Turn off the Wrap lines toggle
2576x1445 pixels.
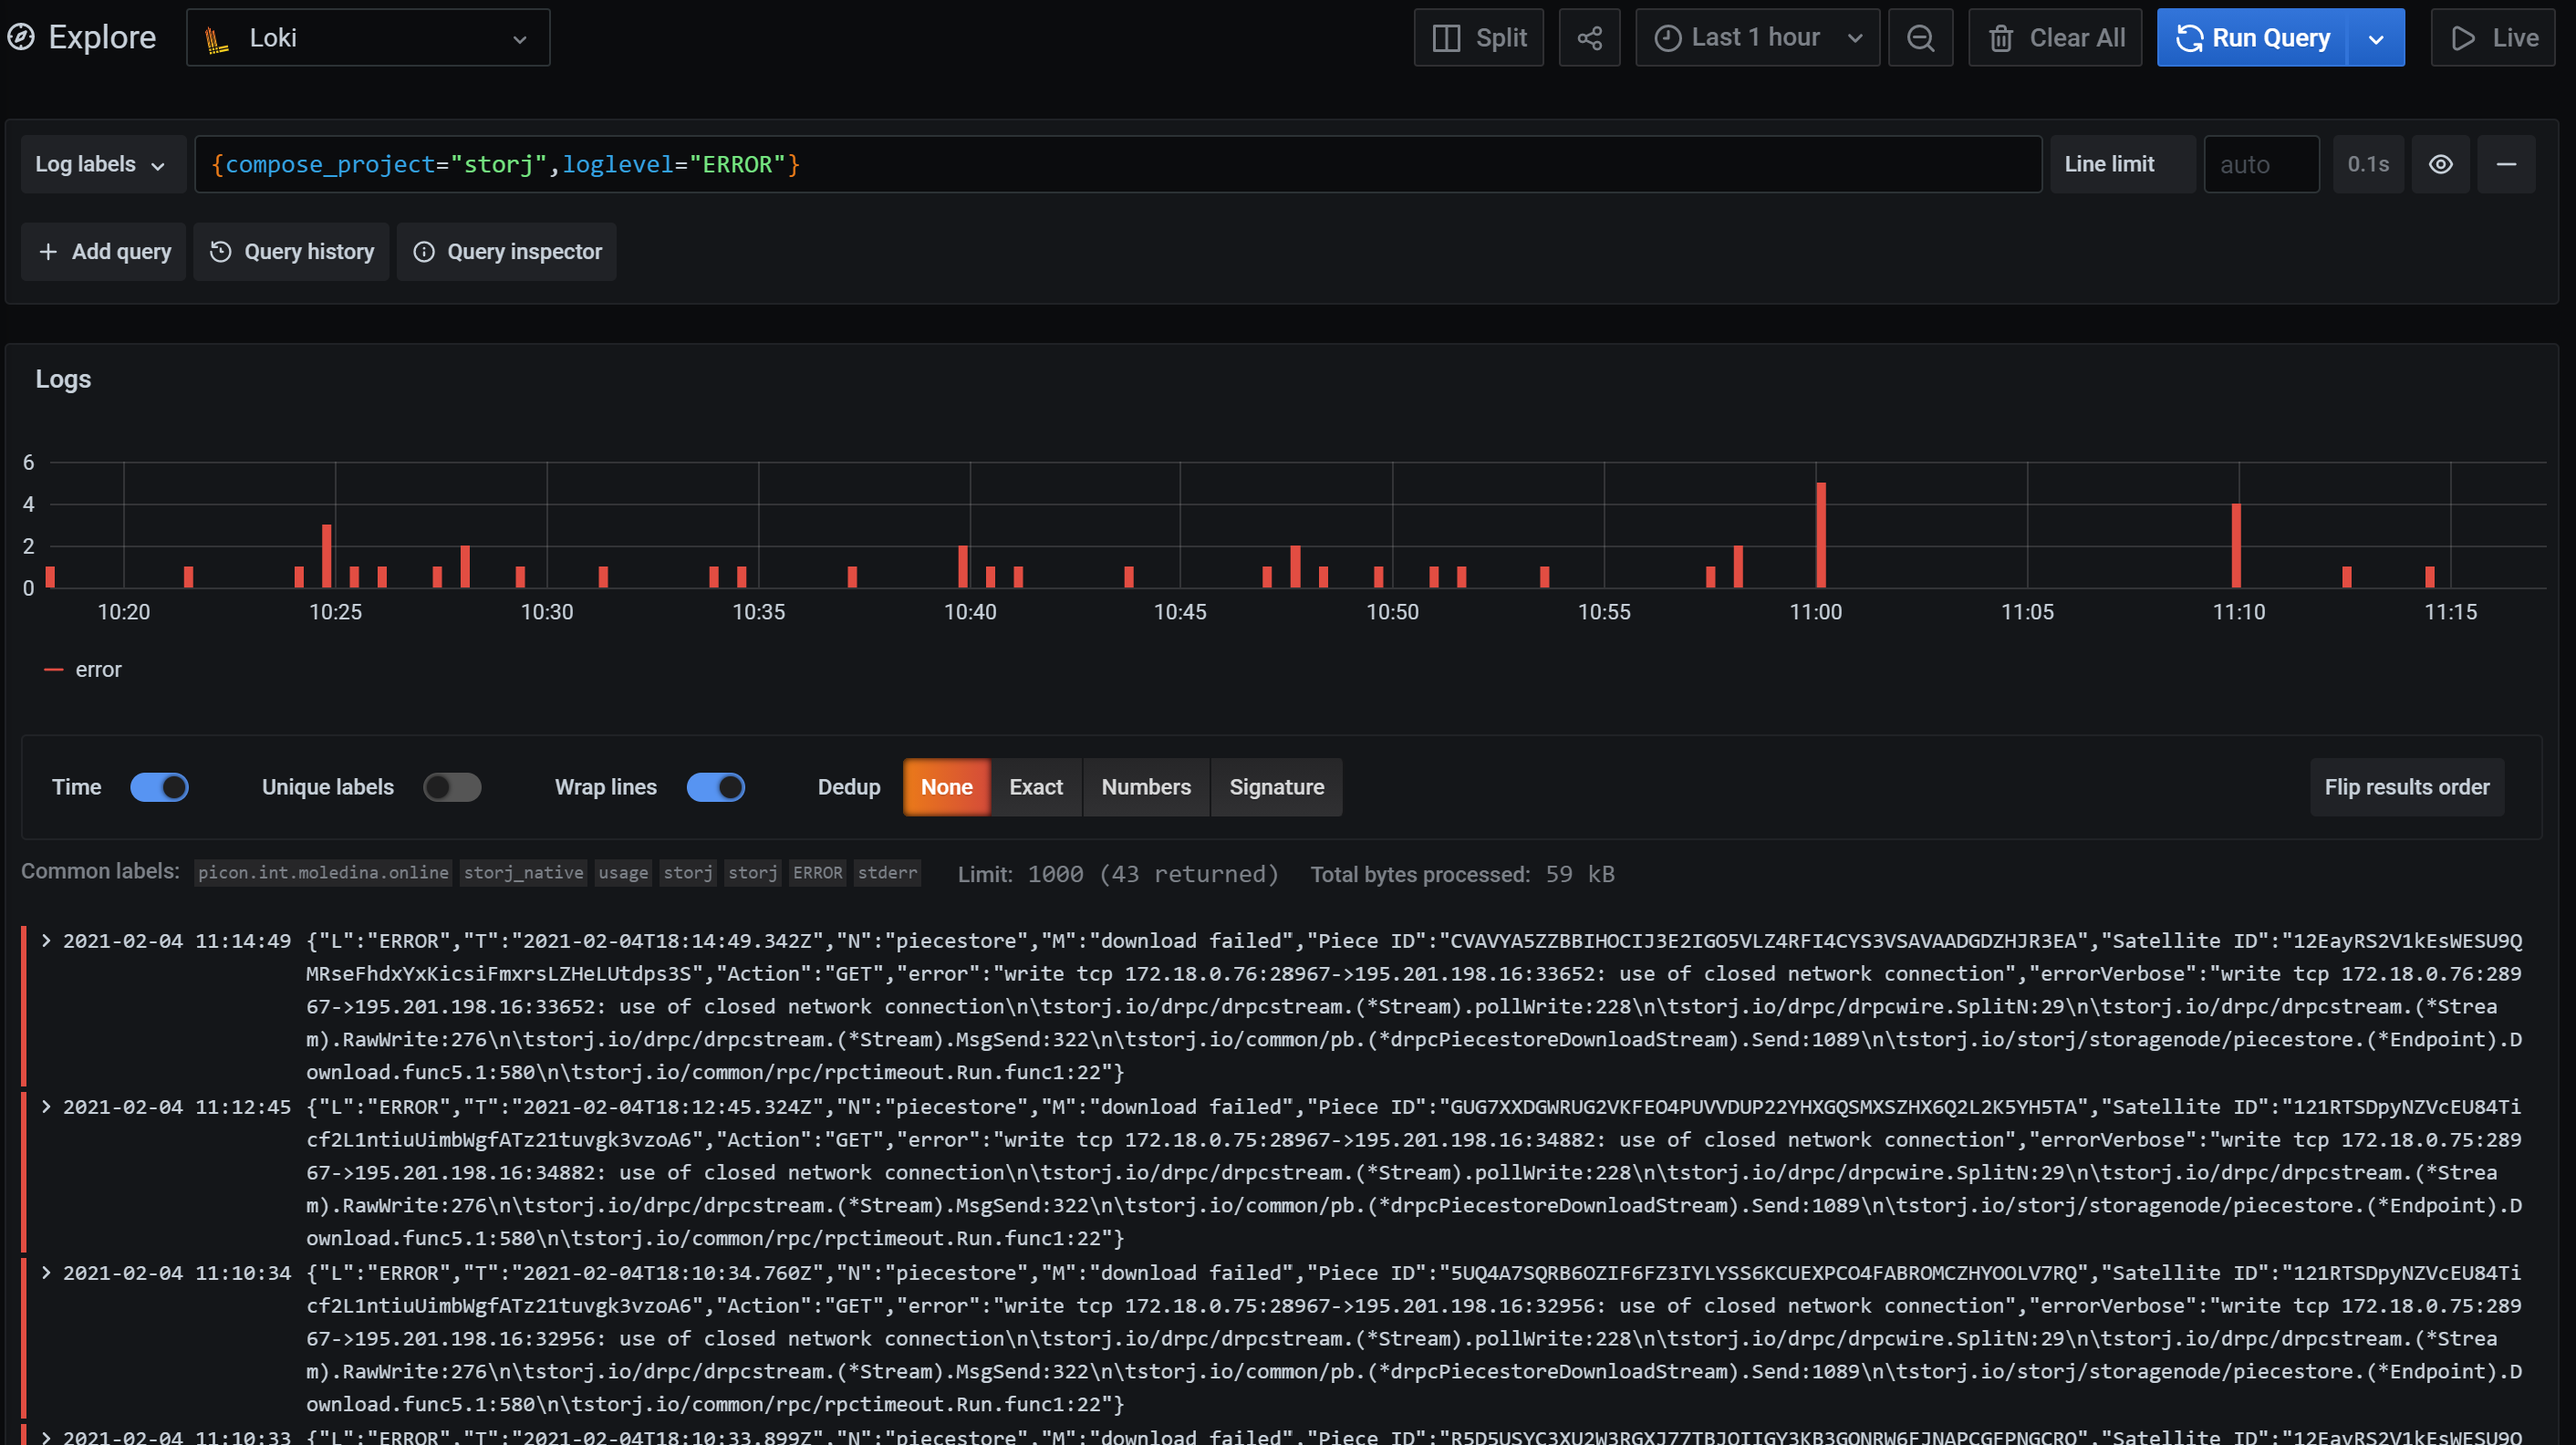[x=716, y=787]
